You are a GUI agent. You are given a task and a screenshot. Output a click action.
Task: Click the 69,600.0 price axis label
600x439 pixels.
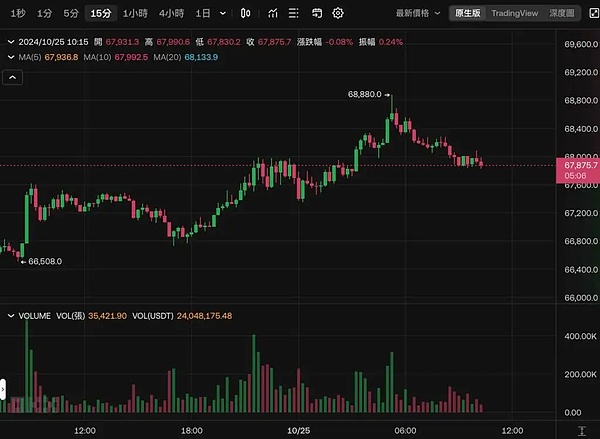581,44
